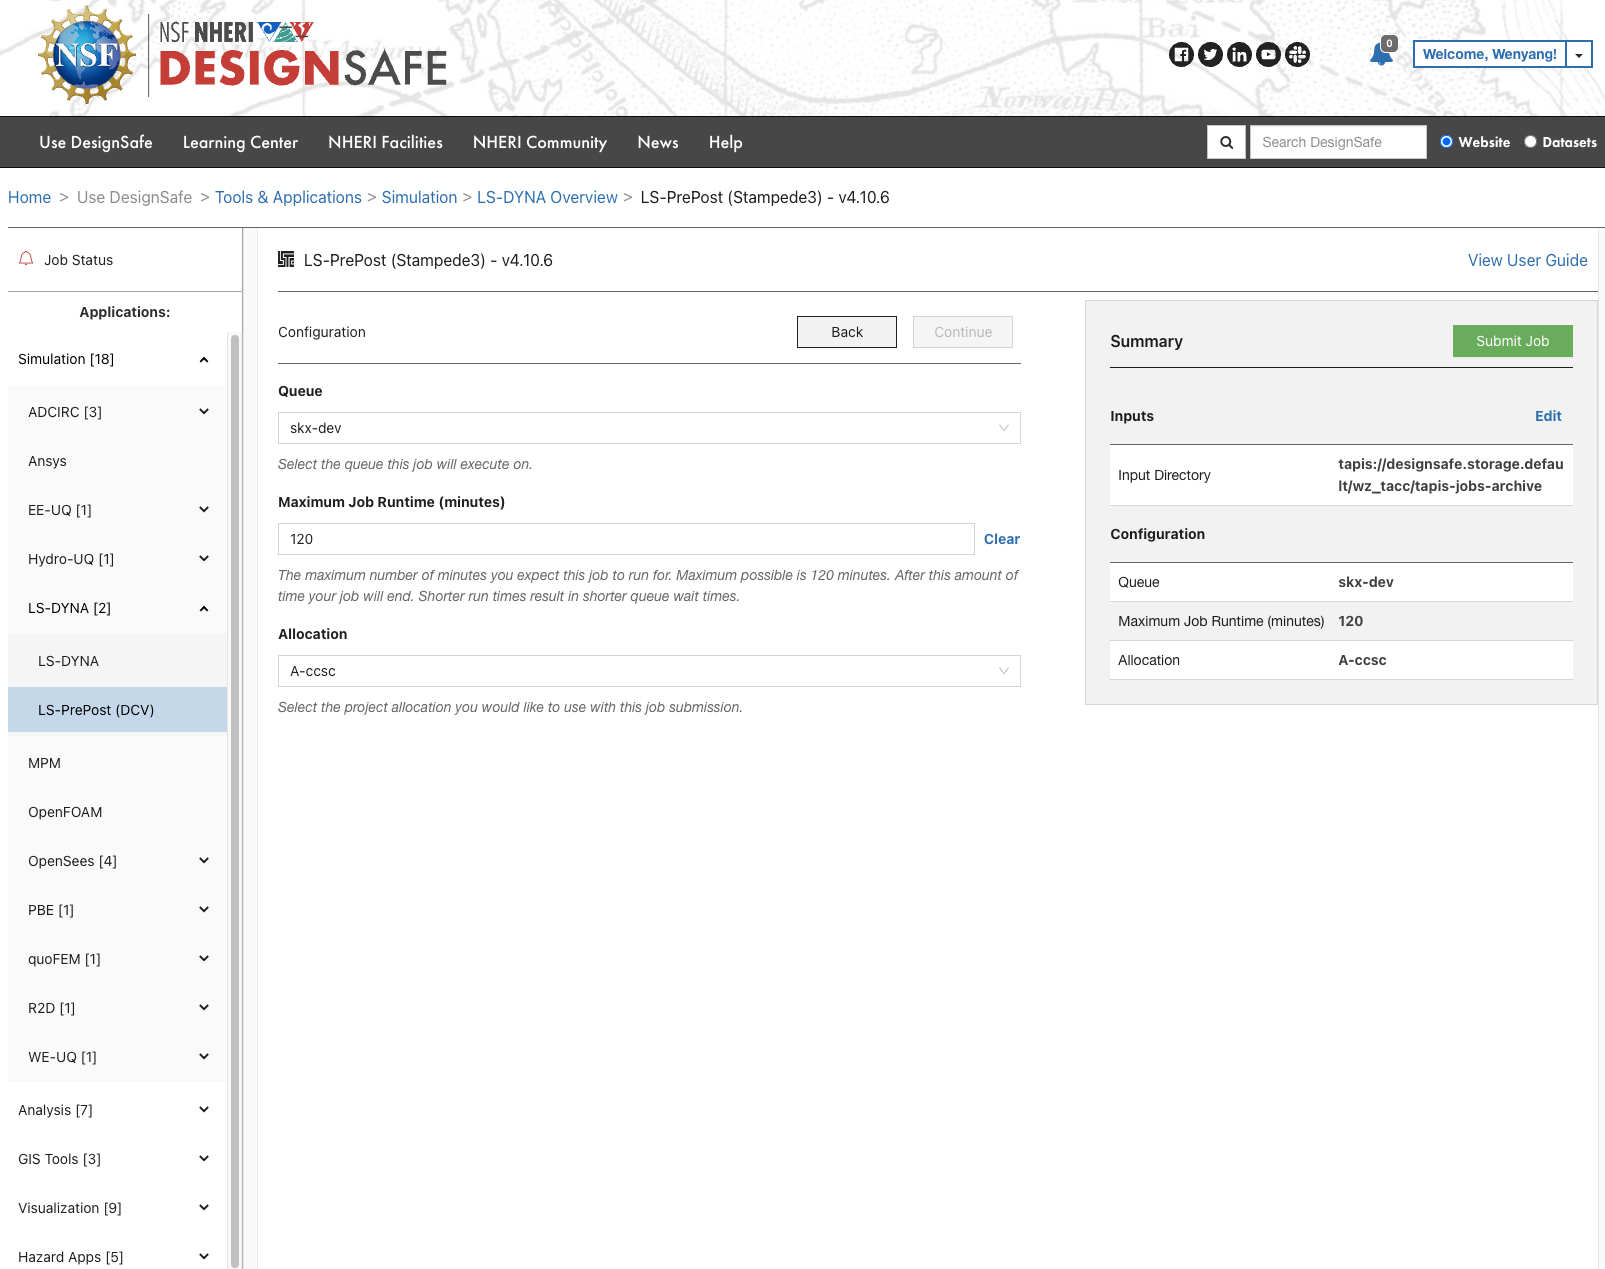Open the View User Guide link
The height and width of the screenshot is (1269, 1605).
pyautogui.click(x=1527, y=260)
